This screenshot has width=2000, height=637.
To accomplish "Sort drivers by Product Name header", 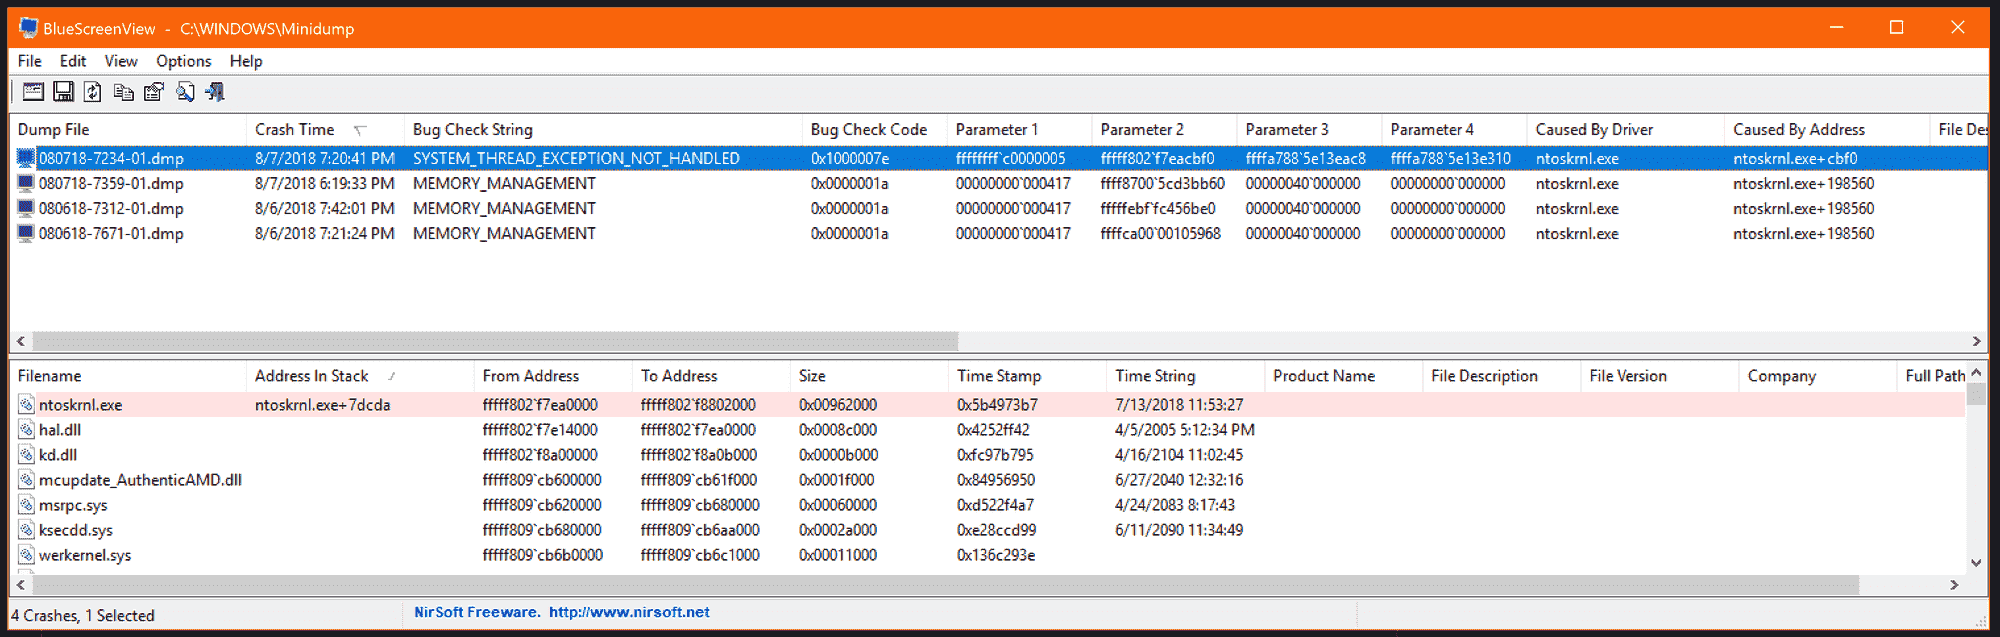I will click(x=1344, y=376).
